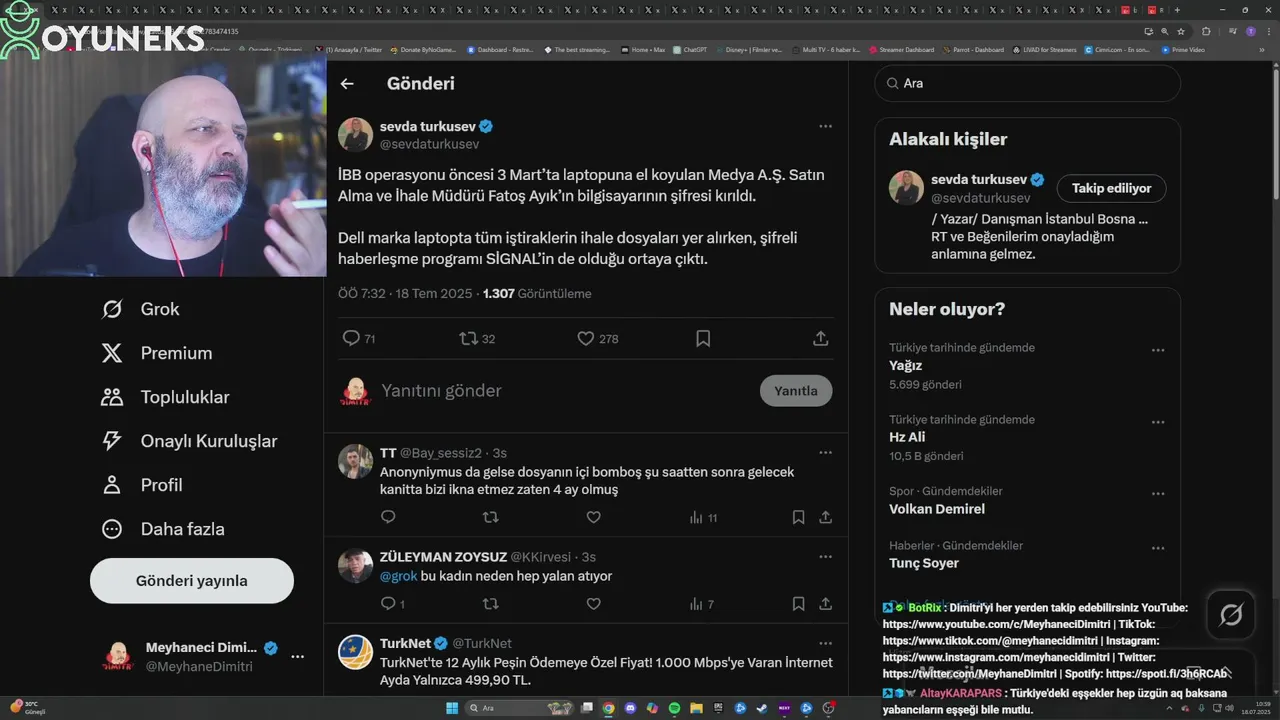1280x720 pixels.
Task: Open more options for the Tunç Soyer trend
Action: pos(1157,548)
